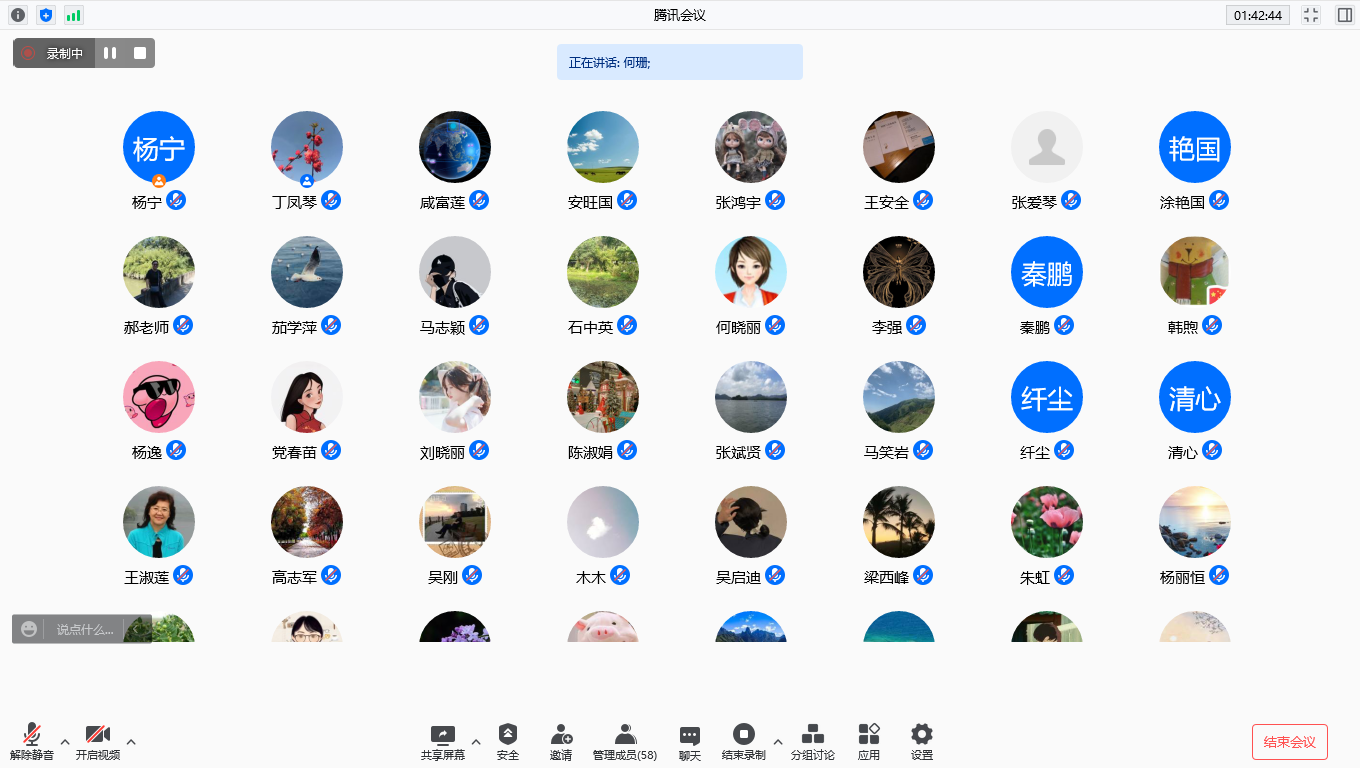Image resolution: width=1360 pixels, height=768 pixels.
Task: Open the 聊天 chat icon
Action: click(x=690, y=735)
